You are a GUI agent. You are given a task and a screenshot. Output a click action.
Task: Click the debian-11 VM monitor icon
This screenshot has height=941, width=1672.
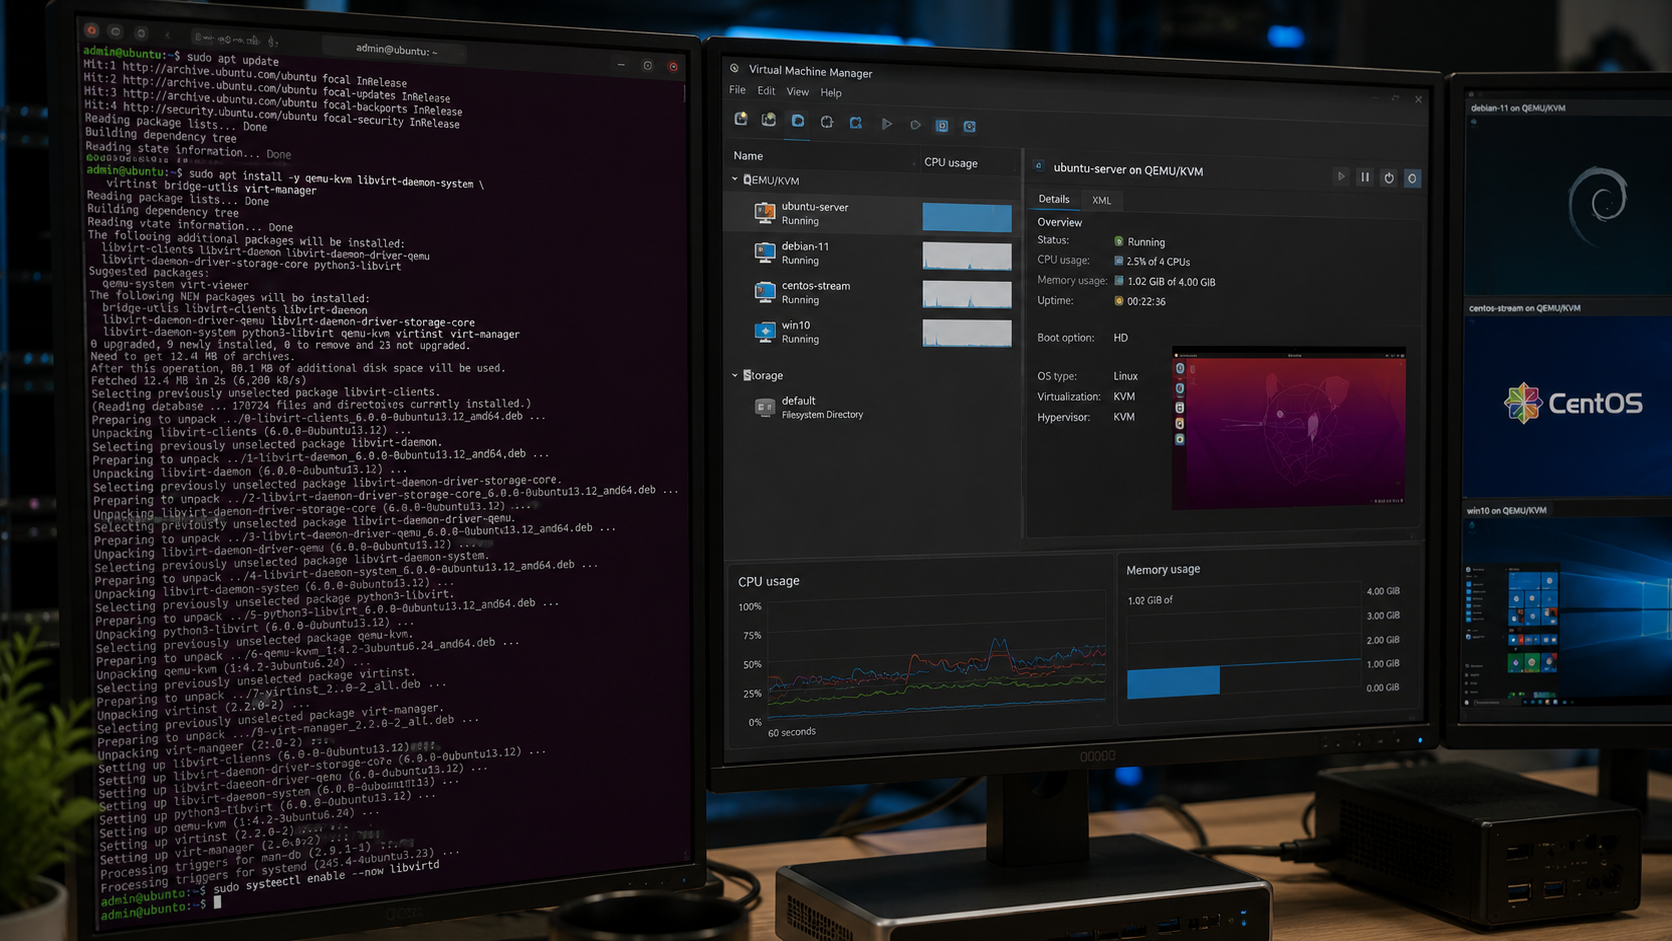pos(765,252)
